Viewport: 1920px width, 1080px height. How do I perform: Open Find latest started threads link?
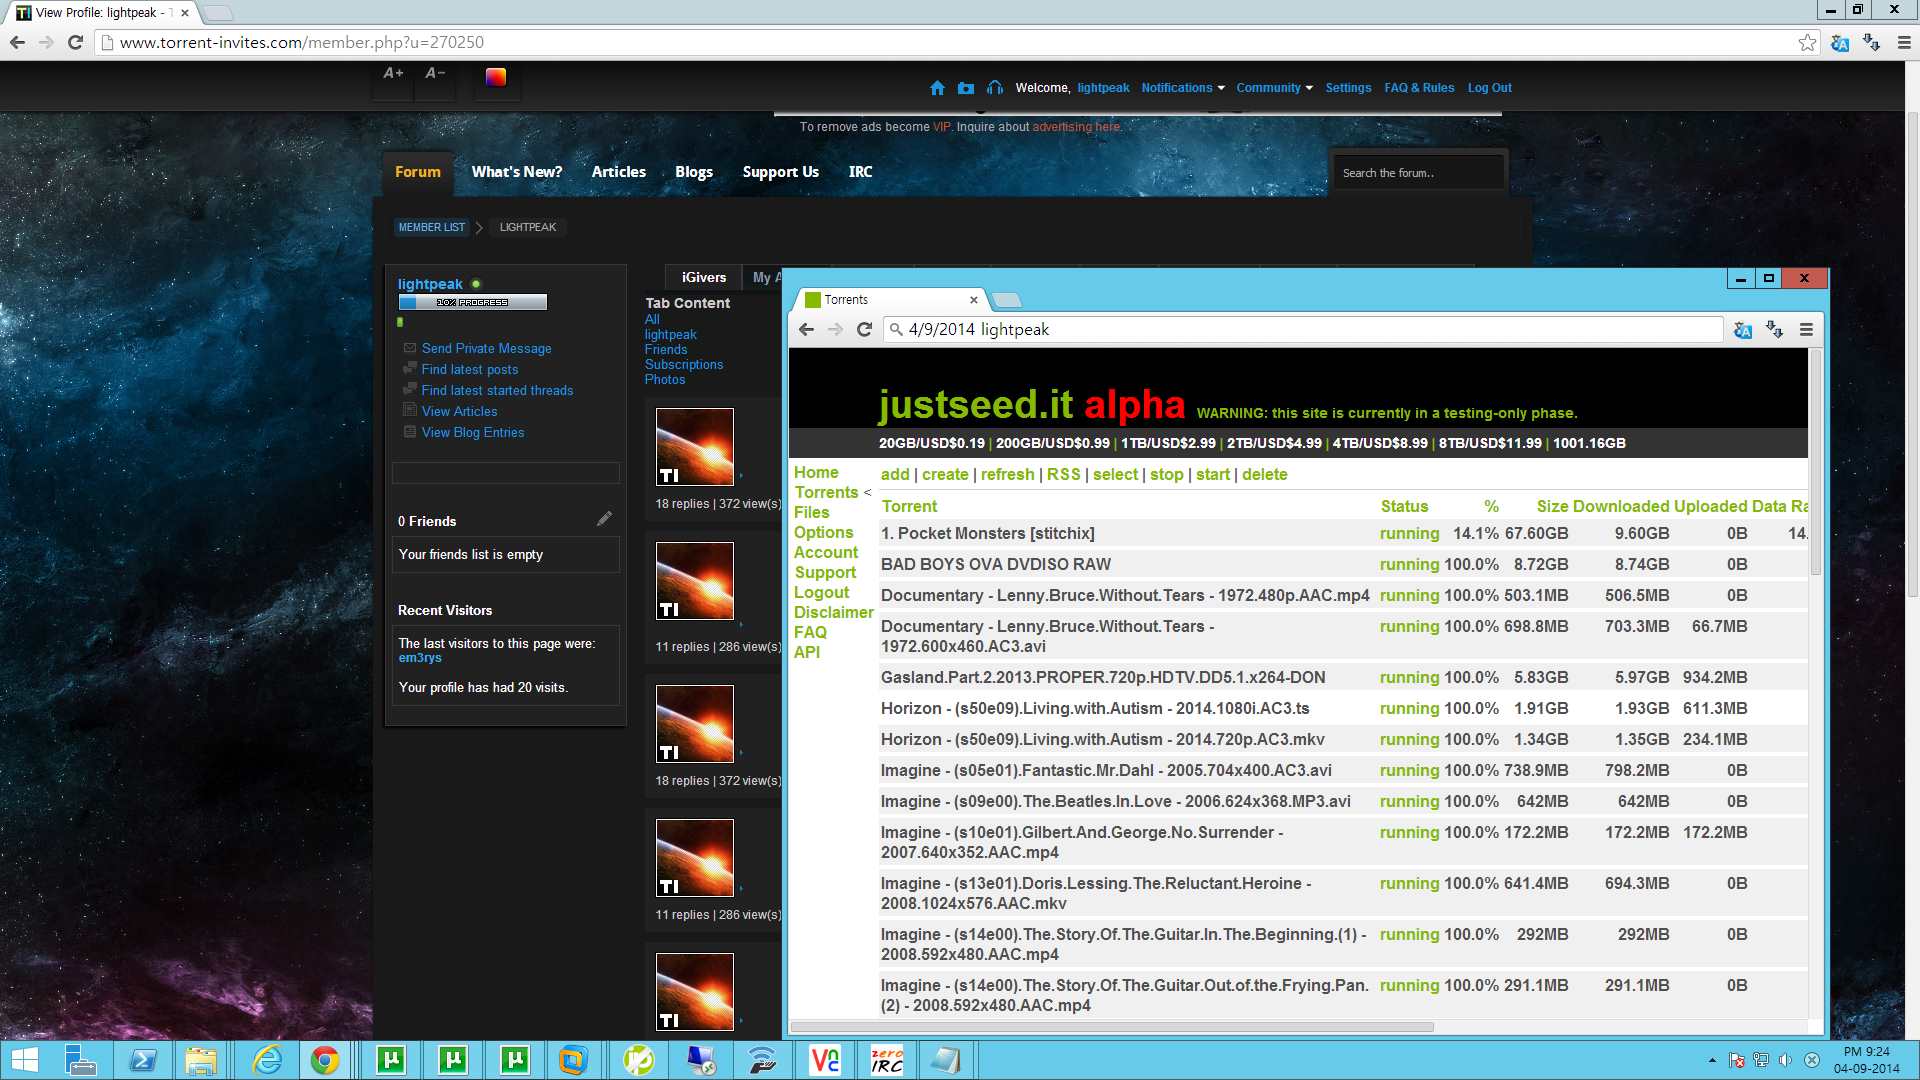[x=497, y=390]
